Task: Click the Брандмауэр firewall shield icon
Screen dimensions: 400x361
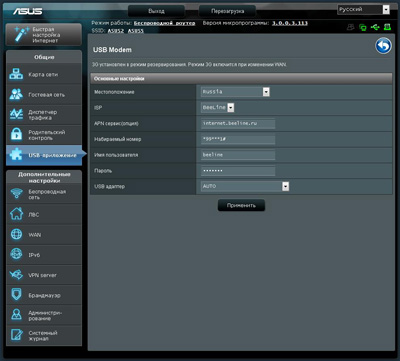Action: pos(16,295)
